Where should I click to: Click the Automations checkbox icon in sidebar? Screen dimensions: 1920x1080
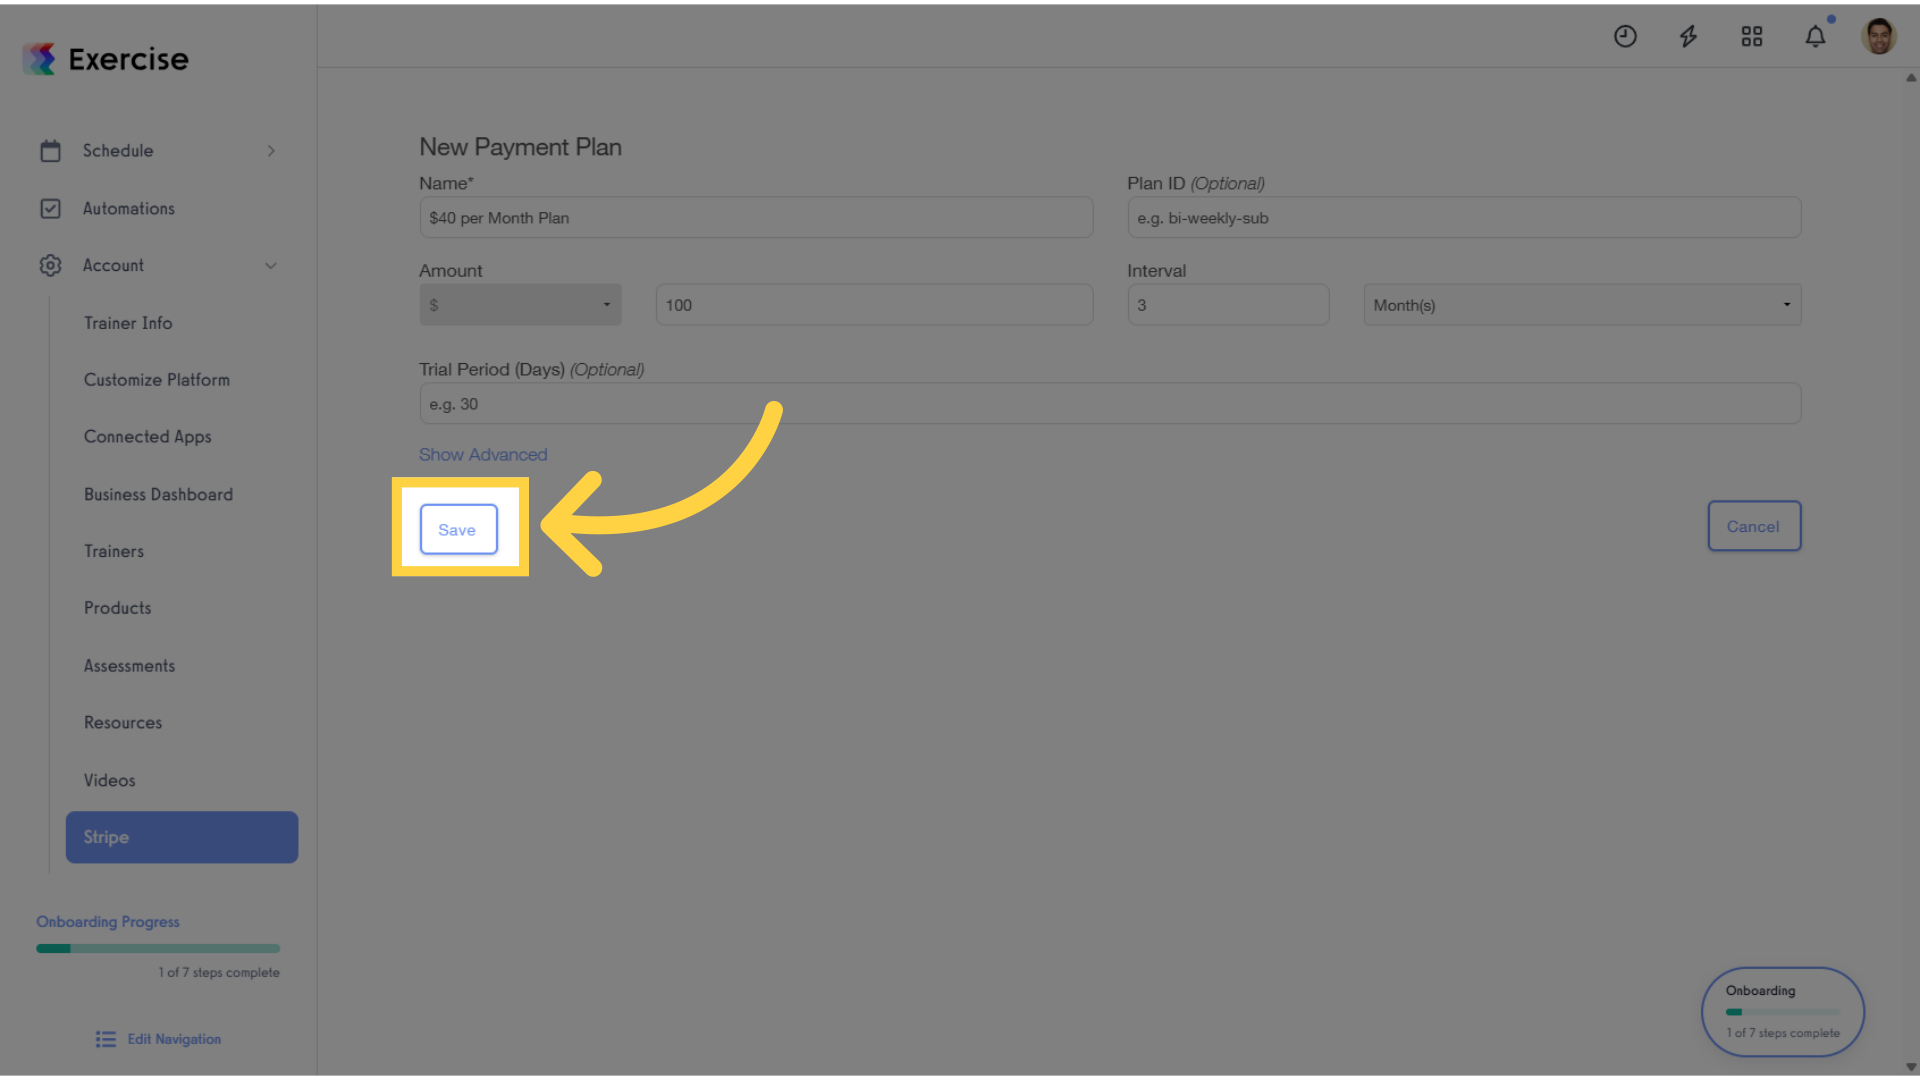click(50, 208)
